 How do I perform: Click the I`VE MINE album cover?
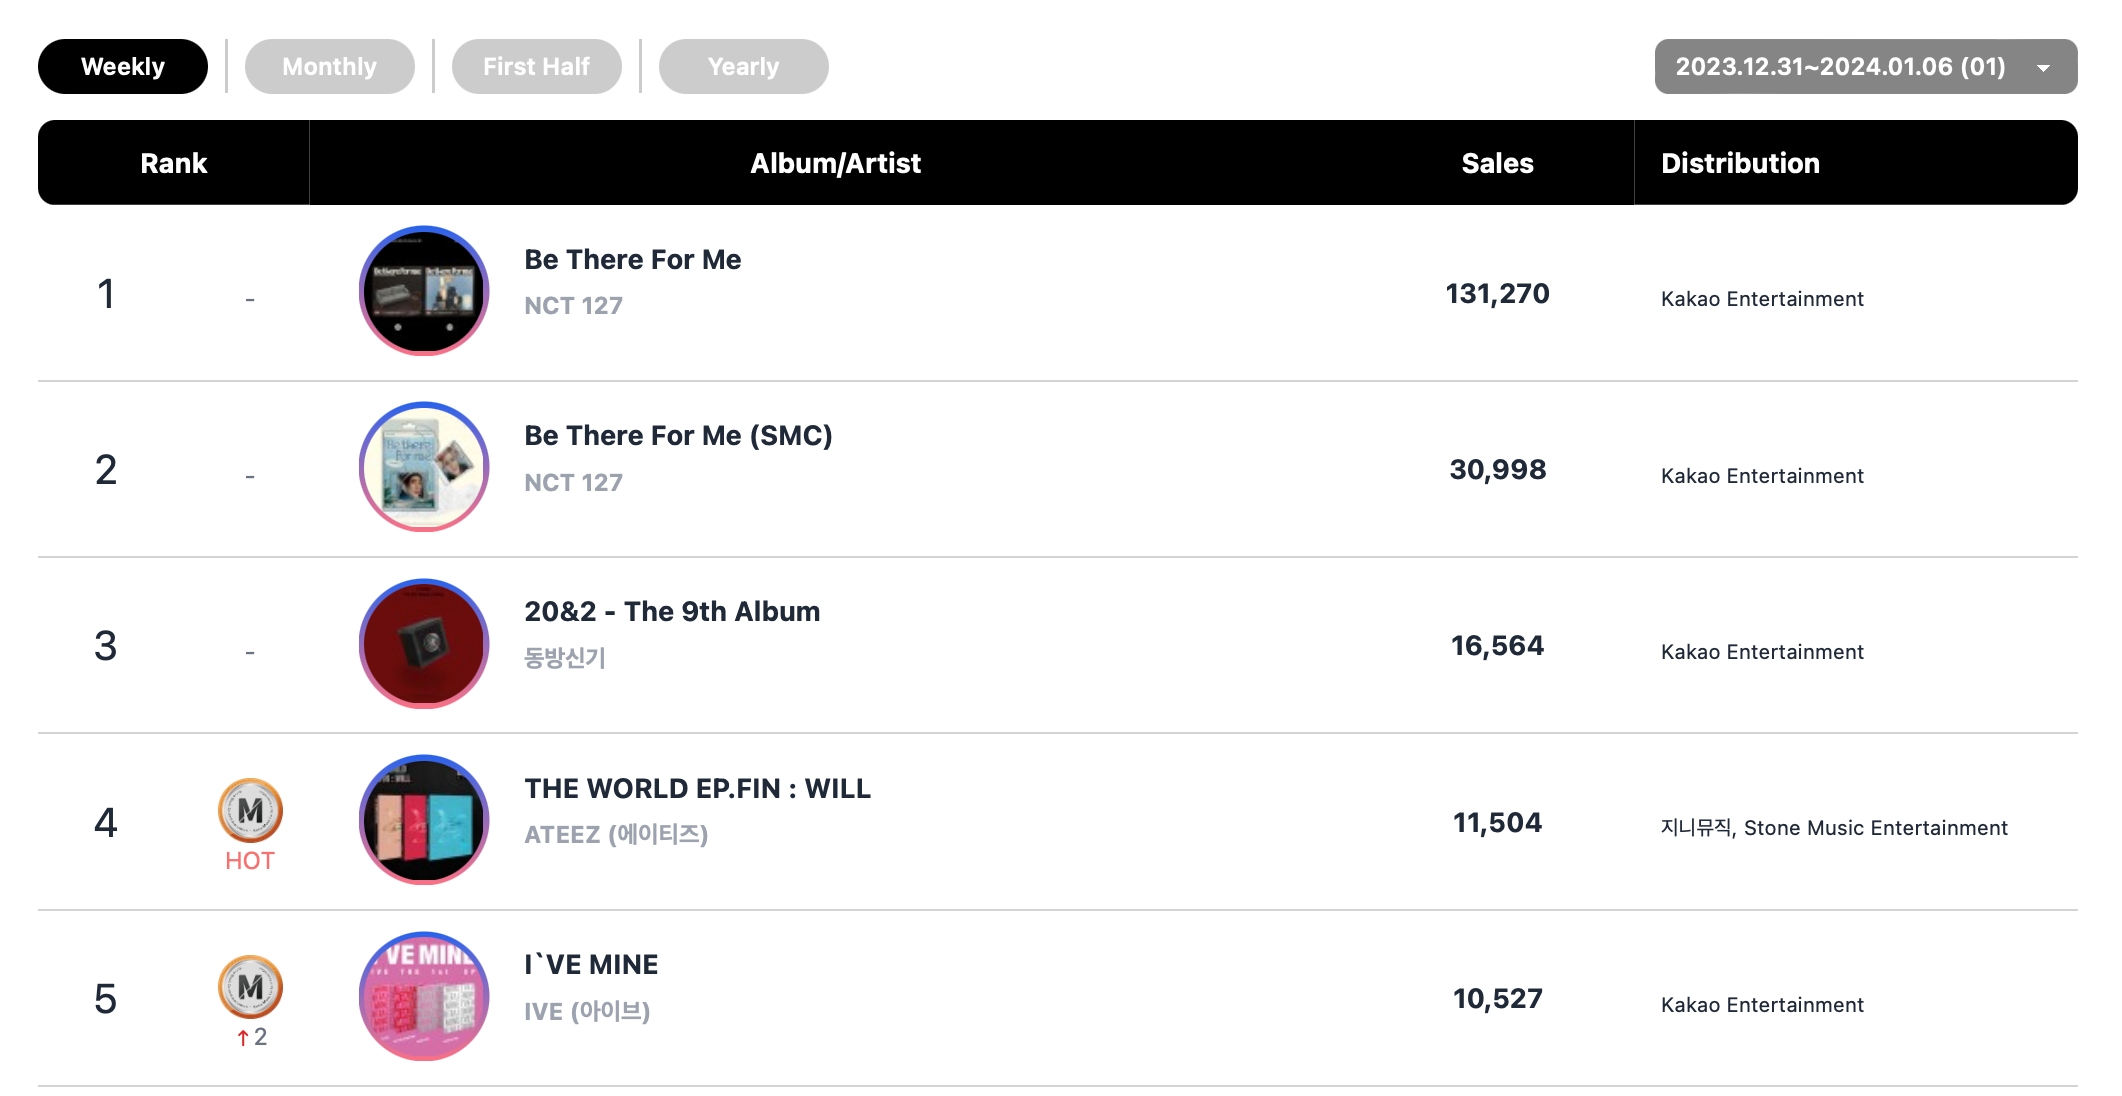[424, 997]
